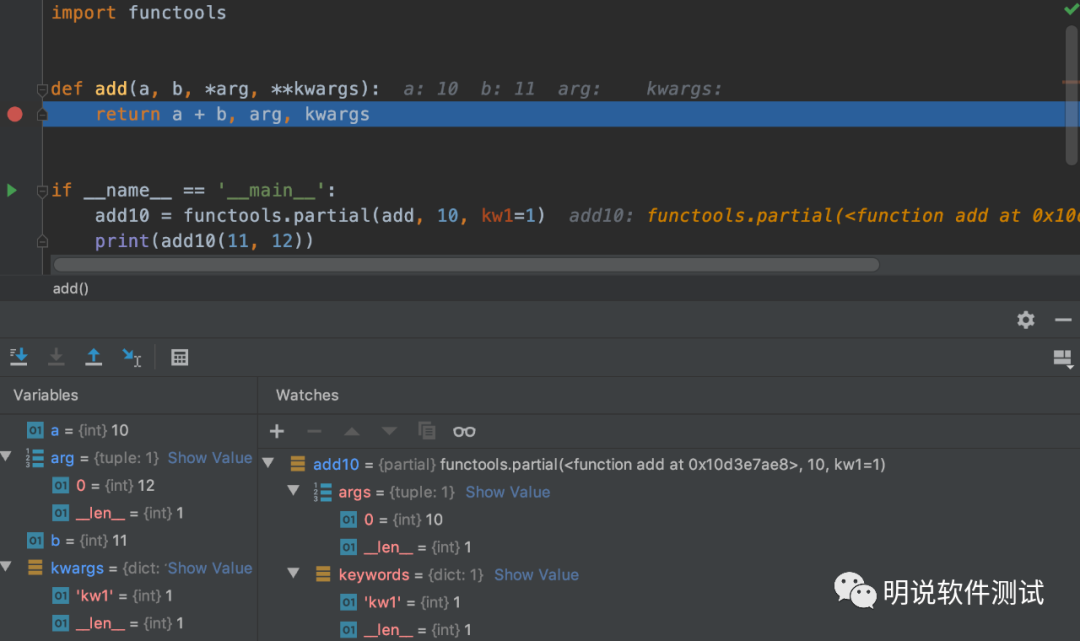The image size is (1080, 641).
Task: Collapse the kwargs dict variable
Action: point(6,567)
